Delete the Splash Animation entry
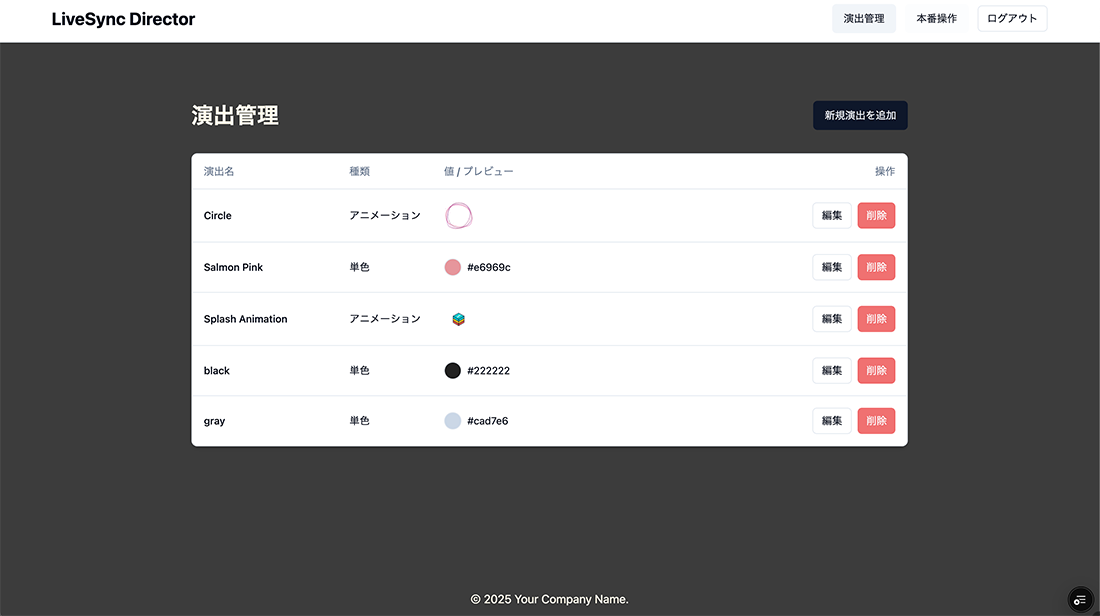The image size is (1100, 616). (876, 319)
